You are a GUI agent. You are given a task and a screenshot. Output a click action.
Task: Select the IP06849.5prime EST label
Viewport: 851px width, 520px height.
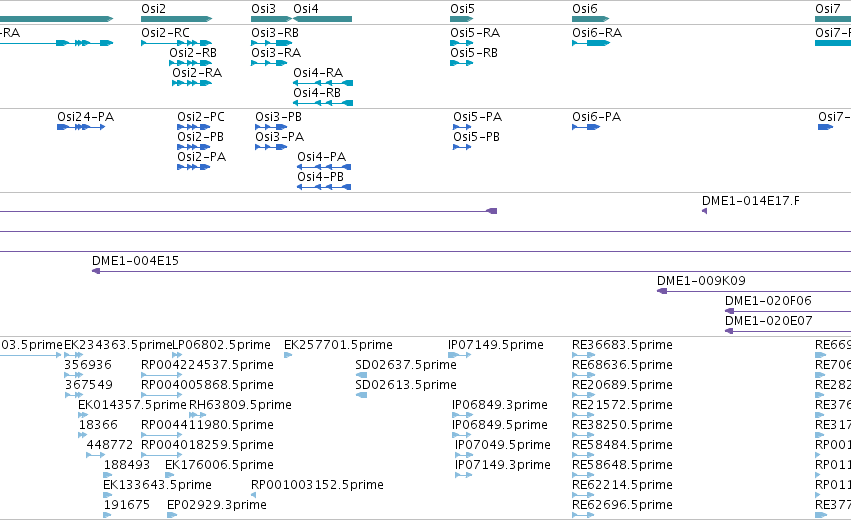coord(499,425)
